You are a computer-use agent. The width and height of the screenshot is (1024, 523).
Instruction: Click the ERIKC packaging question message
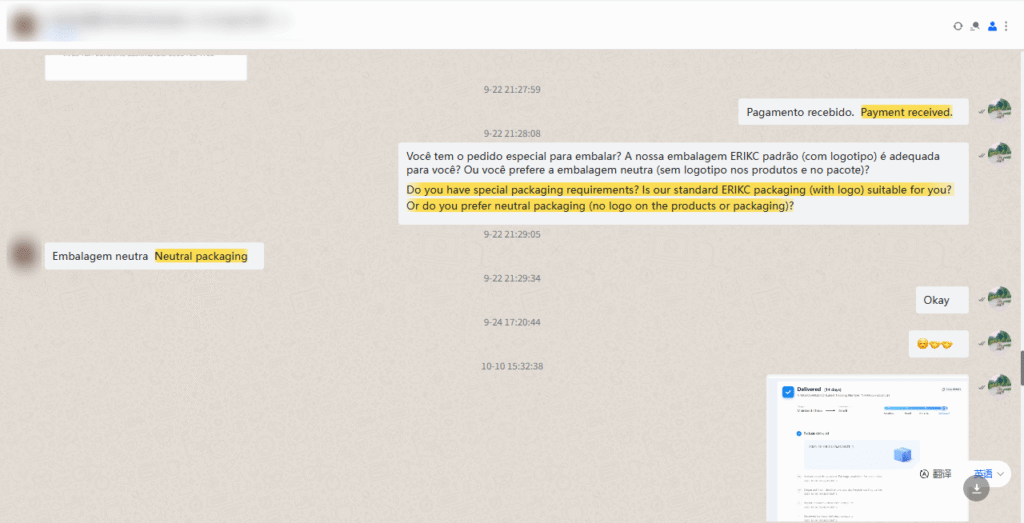(682, 182)
